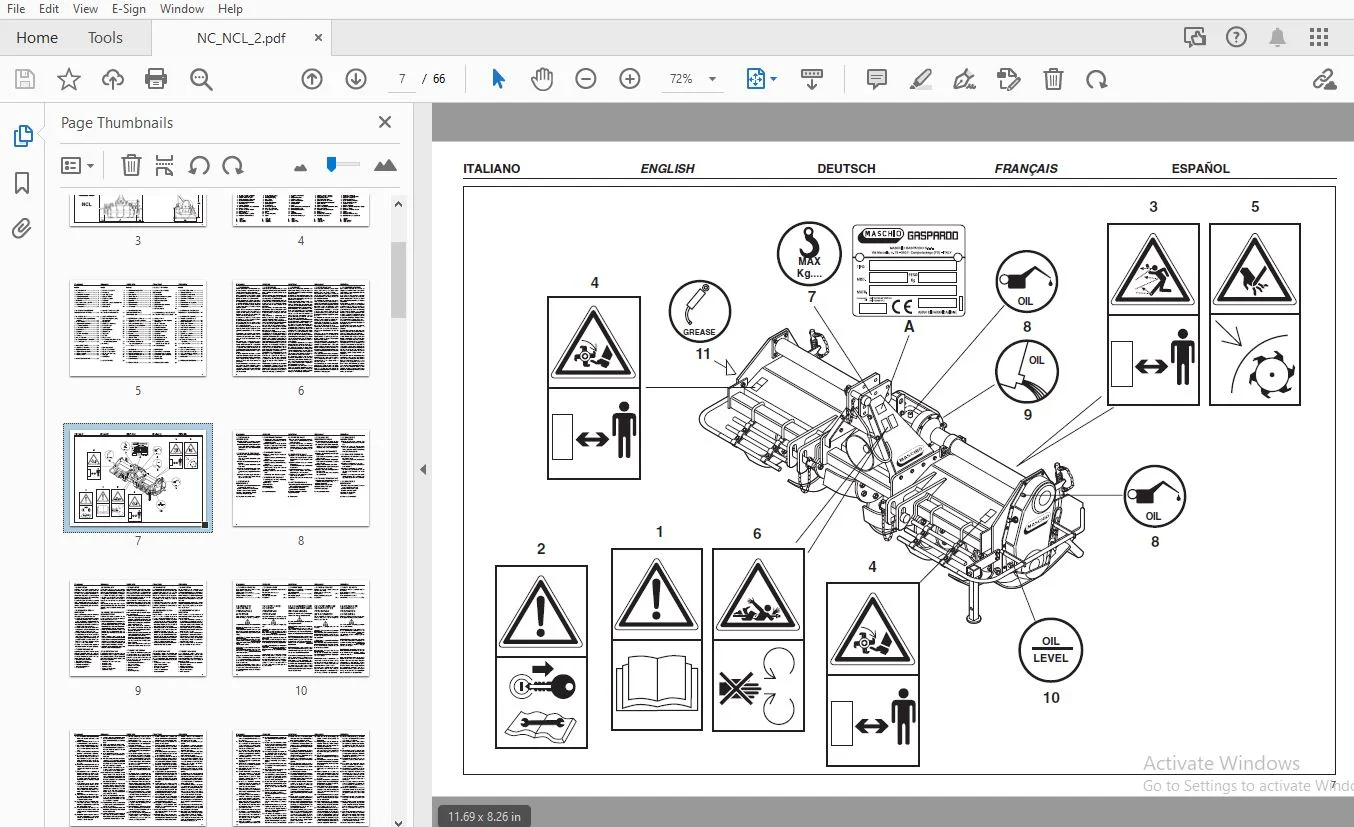Select the arrow selection tool

coord(498,79)
